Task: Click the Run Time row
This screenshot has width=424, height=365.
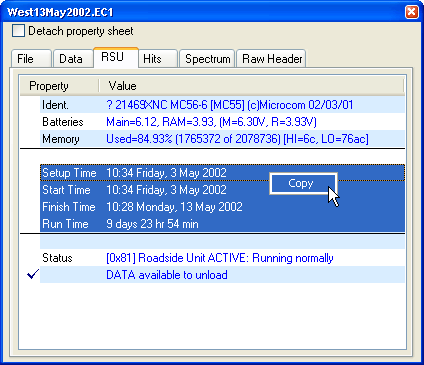Action: pyautogui.click(x=222, y=224)
